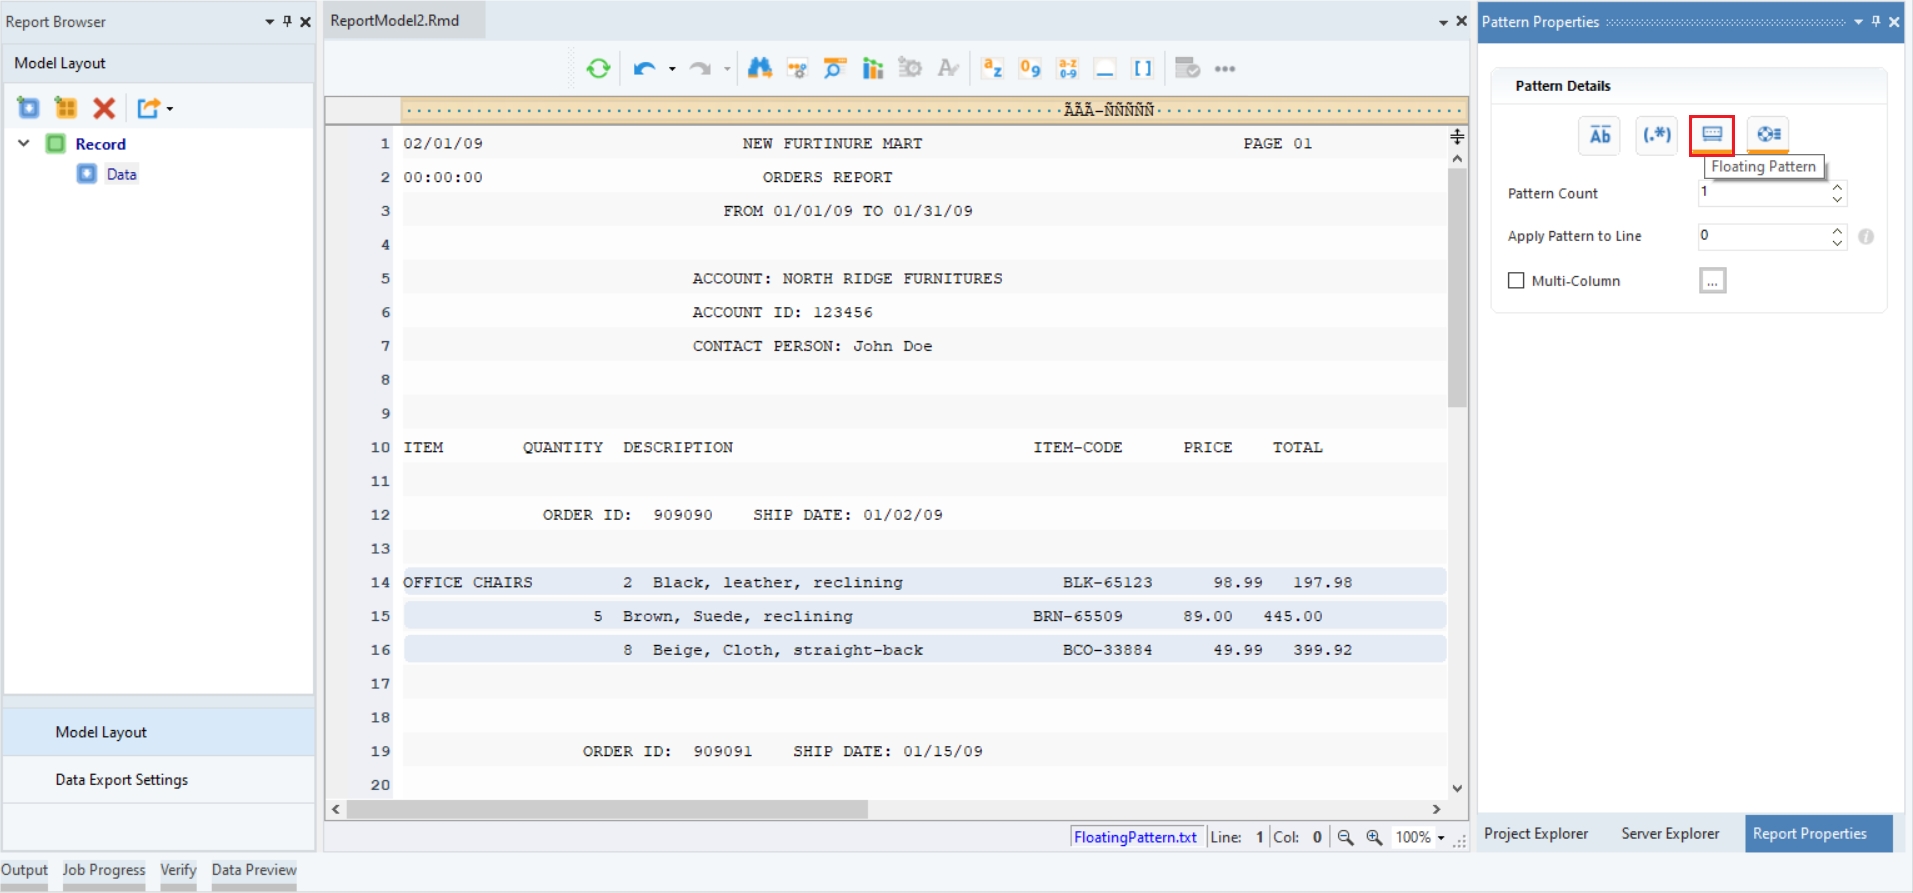Click the Pattern Count input field

coord(1763,193)
